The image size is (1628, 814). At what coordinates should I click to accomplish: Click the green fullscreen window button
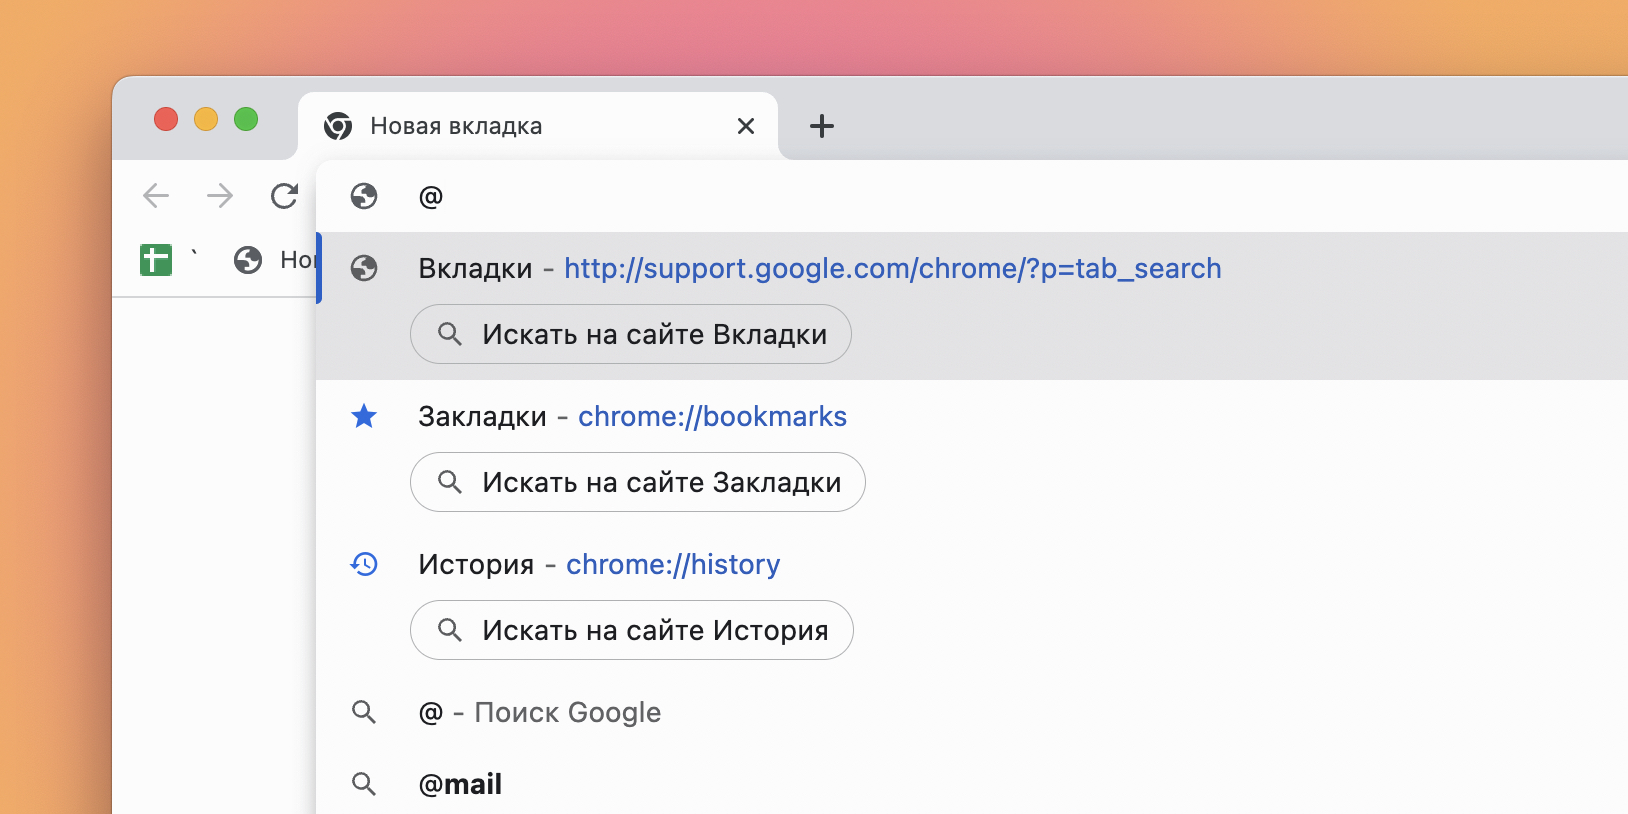click(x=246, y=119)
